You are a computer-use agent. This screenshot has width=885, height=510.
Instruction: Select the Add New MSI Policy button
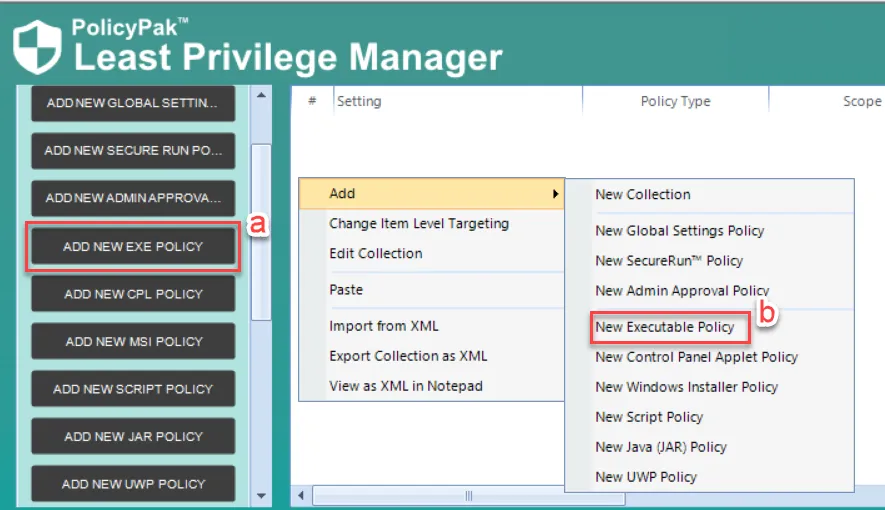tap(133, 341)
